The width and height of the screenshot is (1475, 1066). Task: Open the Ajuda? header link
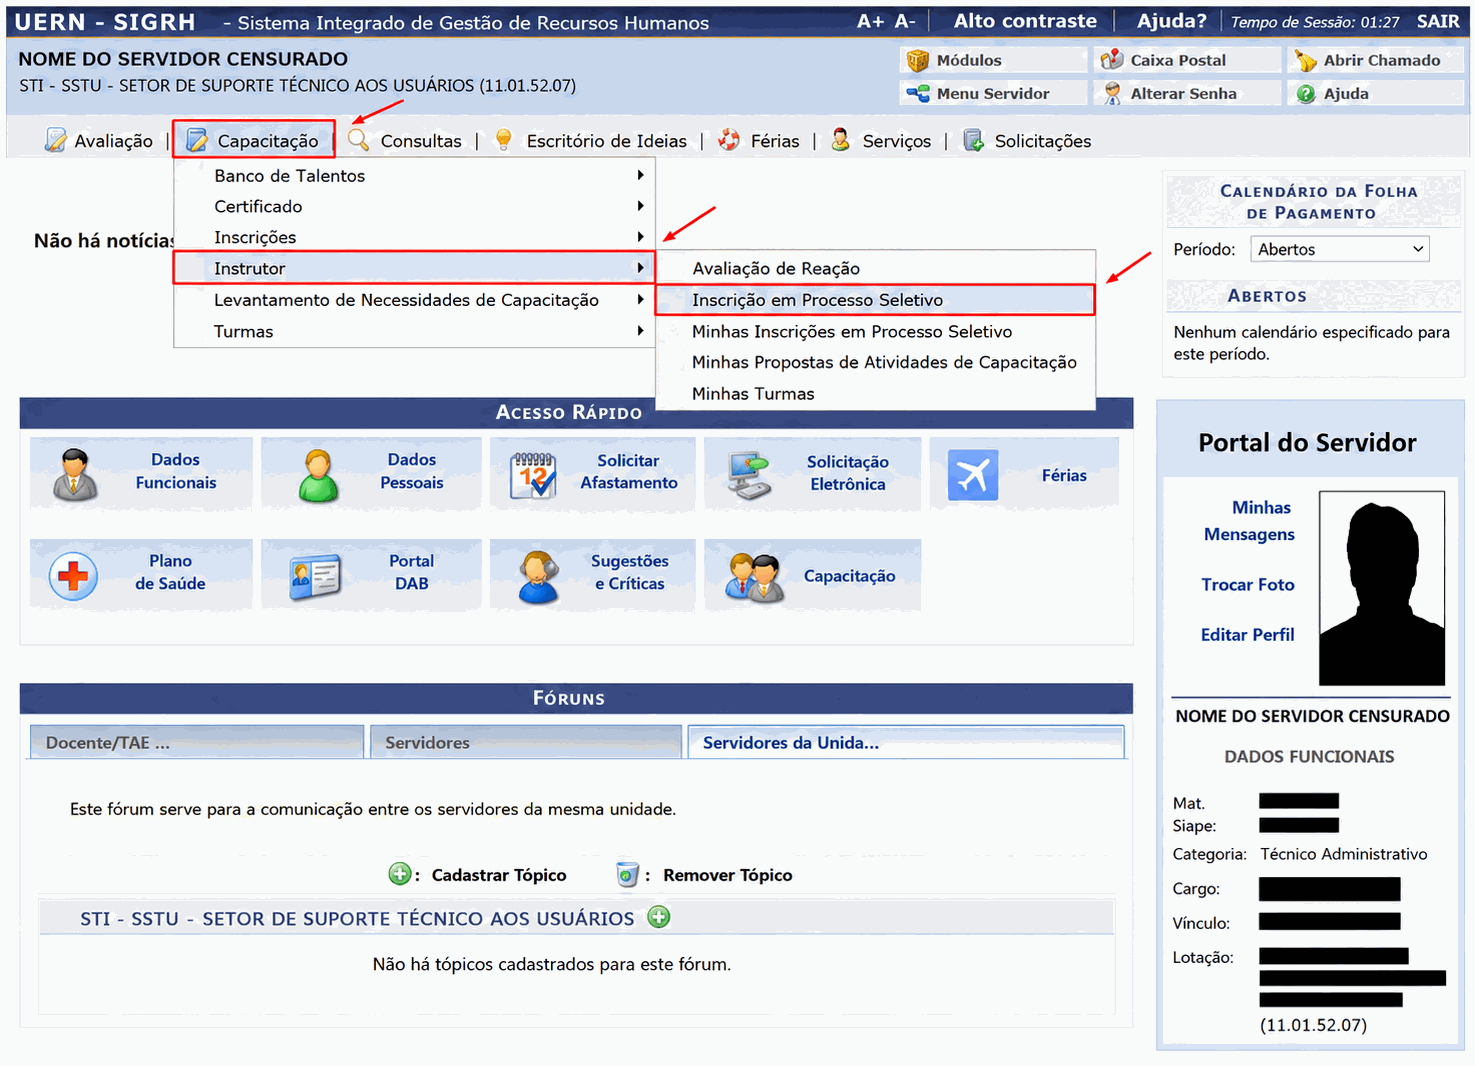coord(1171,21)
